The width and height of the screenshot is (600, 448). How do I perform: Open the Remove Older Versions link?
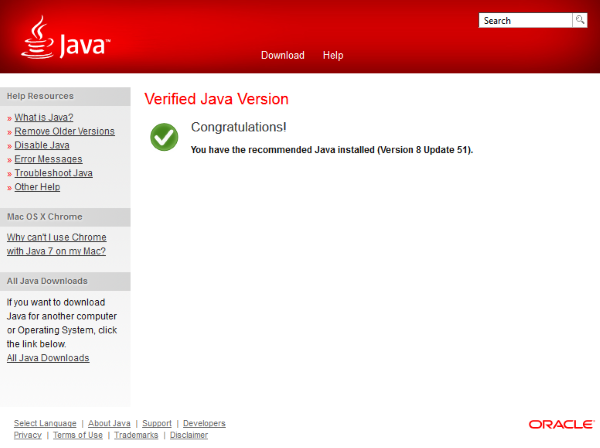64,131
